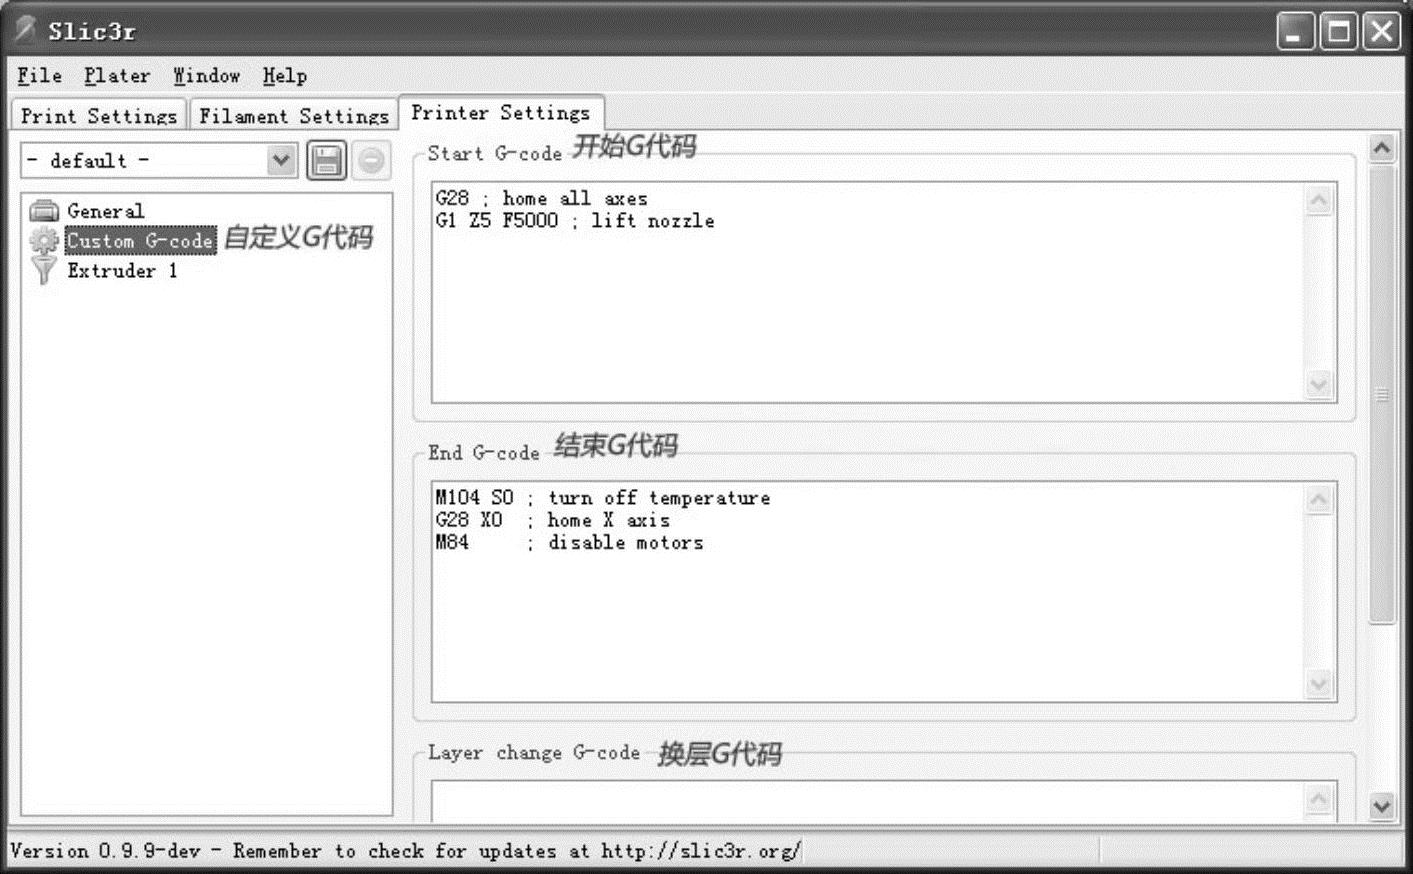This screenshot has height=874, width=1413.
Task: Click the main panel vertical scrollbar thumb
Action: tap(1382, 395)
